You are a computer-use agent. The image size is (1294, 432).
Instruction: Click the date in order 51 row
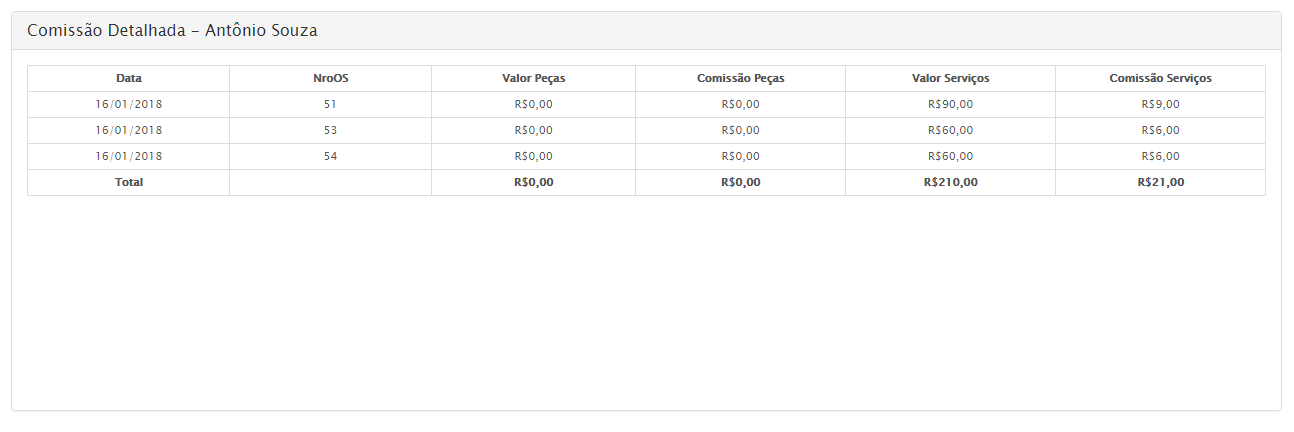click(128, 104)
